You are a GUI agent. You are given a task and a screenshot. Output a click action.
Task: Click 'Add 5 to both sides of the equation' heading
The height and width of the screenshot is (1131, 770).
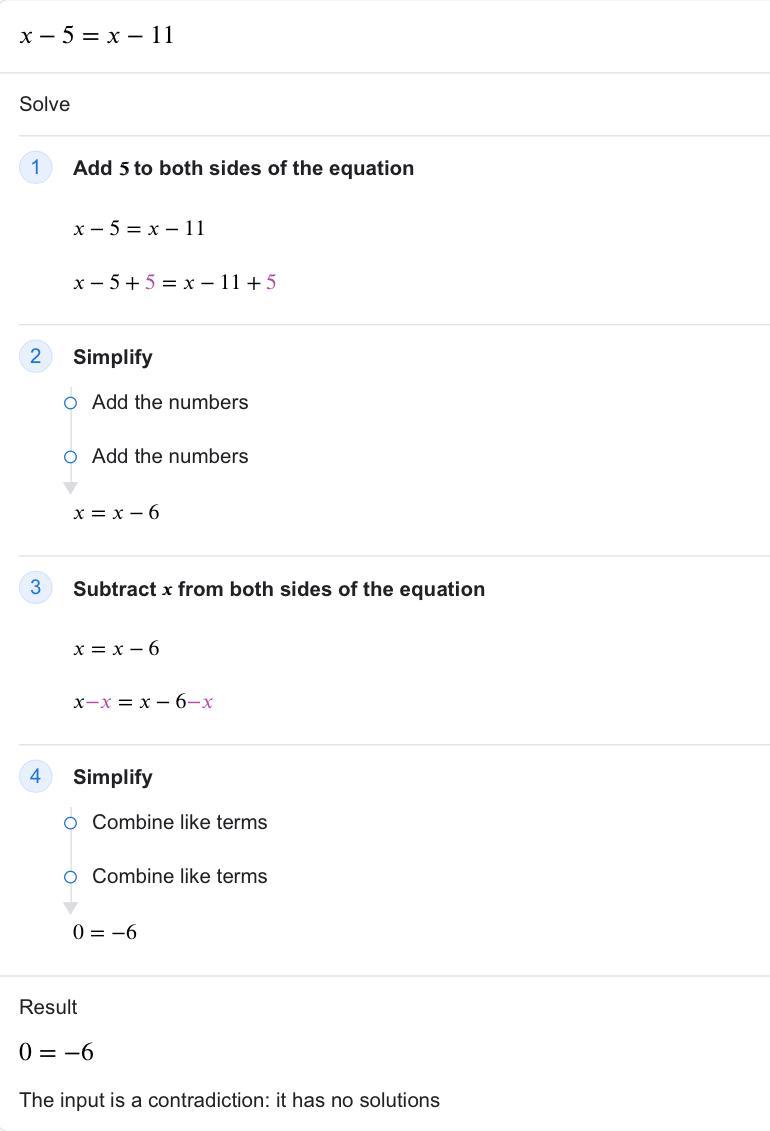244,168
